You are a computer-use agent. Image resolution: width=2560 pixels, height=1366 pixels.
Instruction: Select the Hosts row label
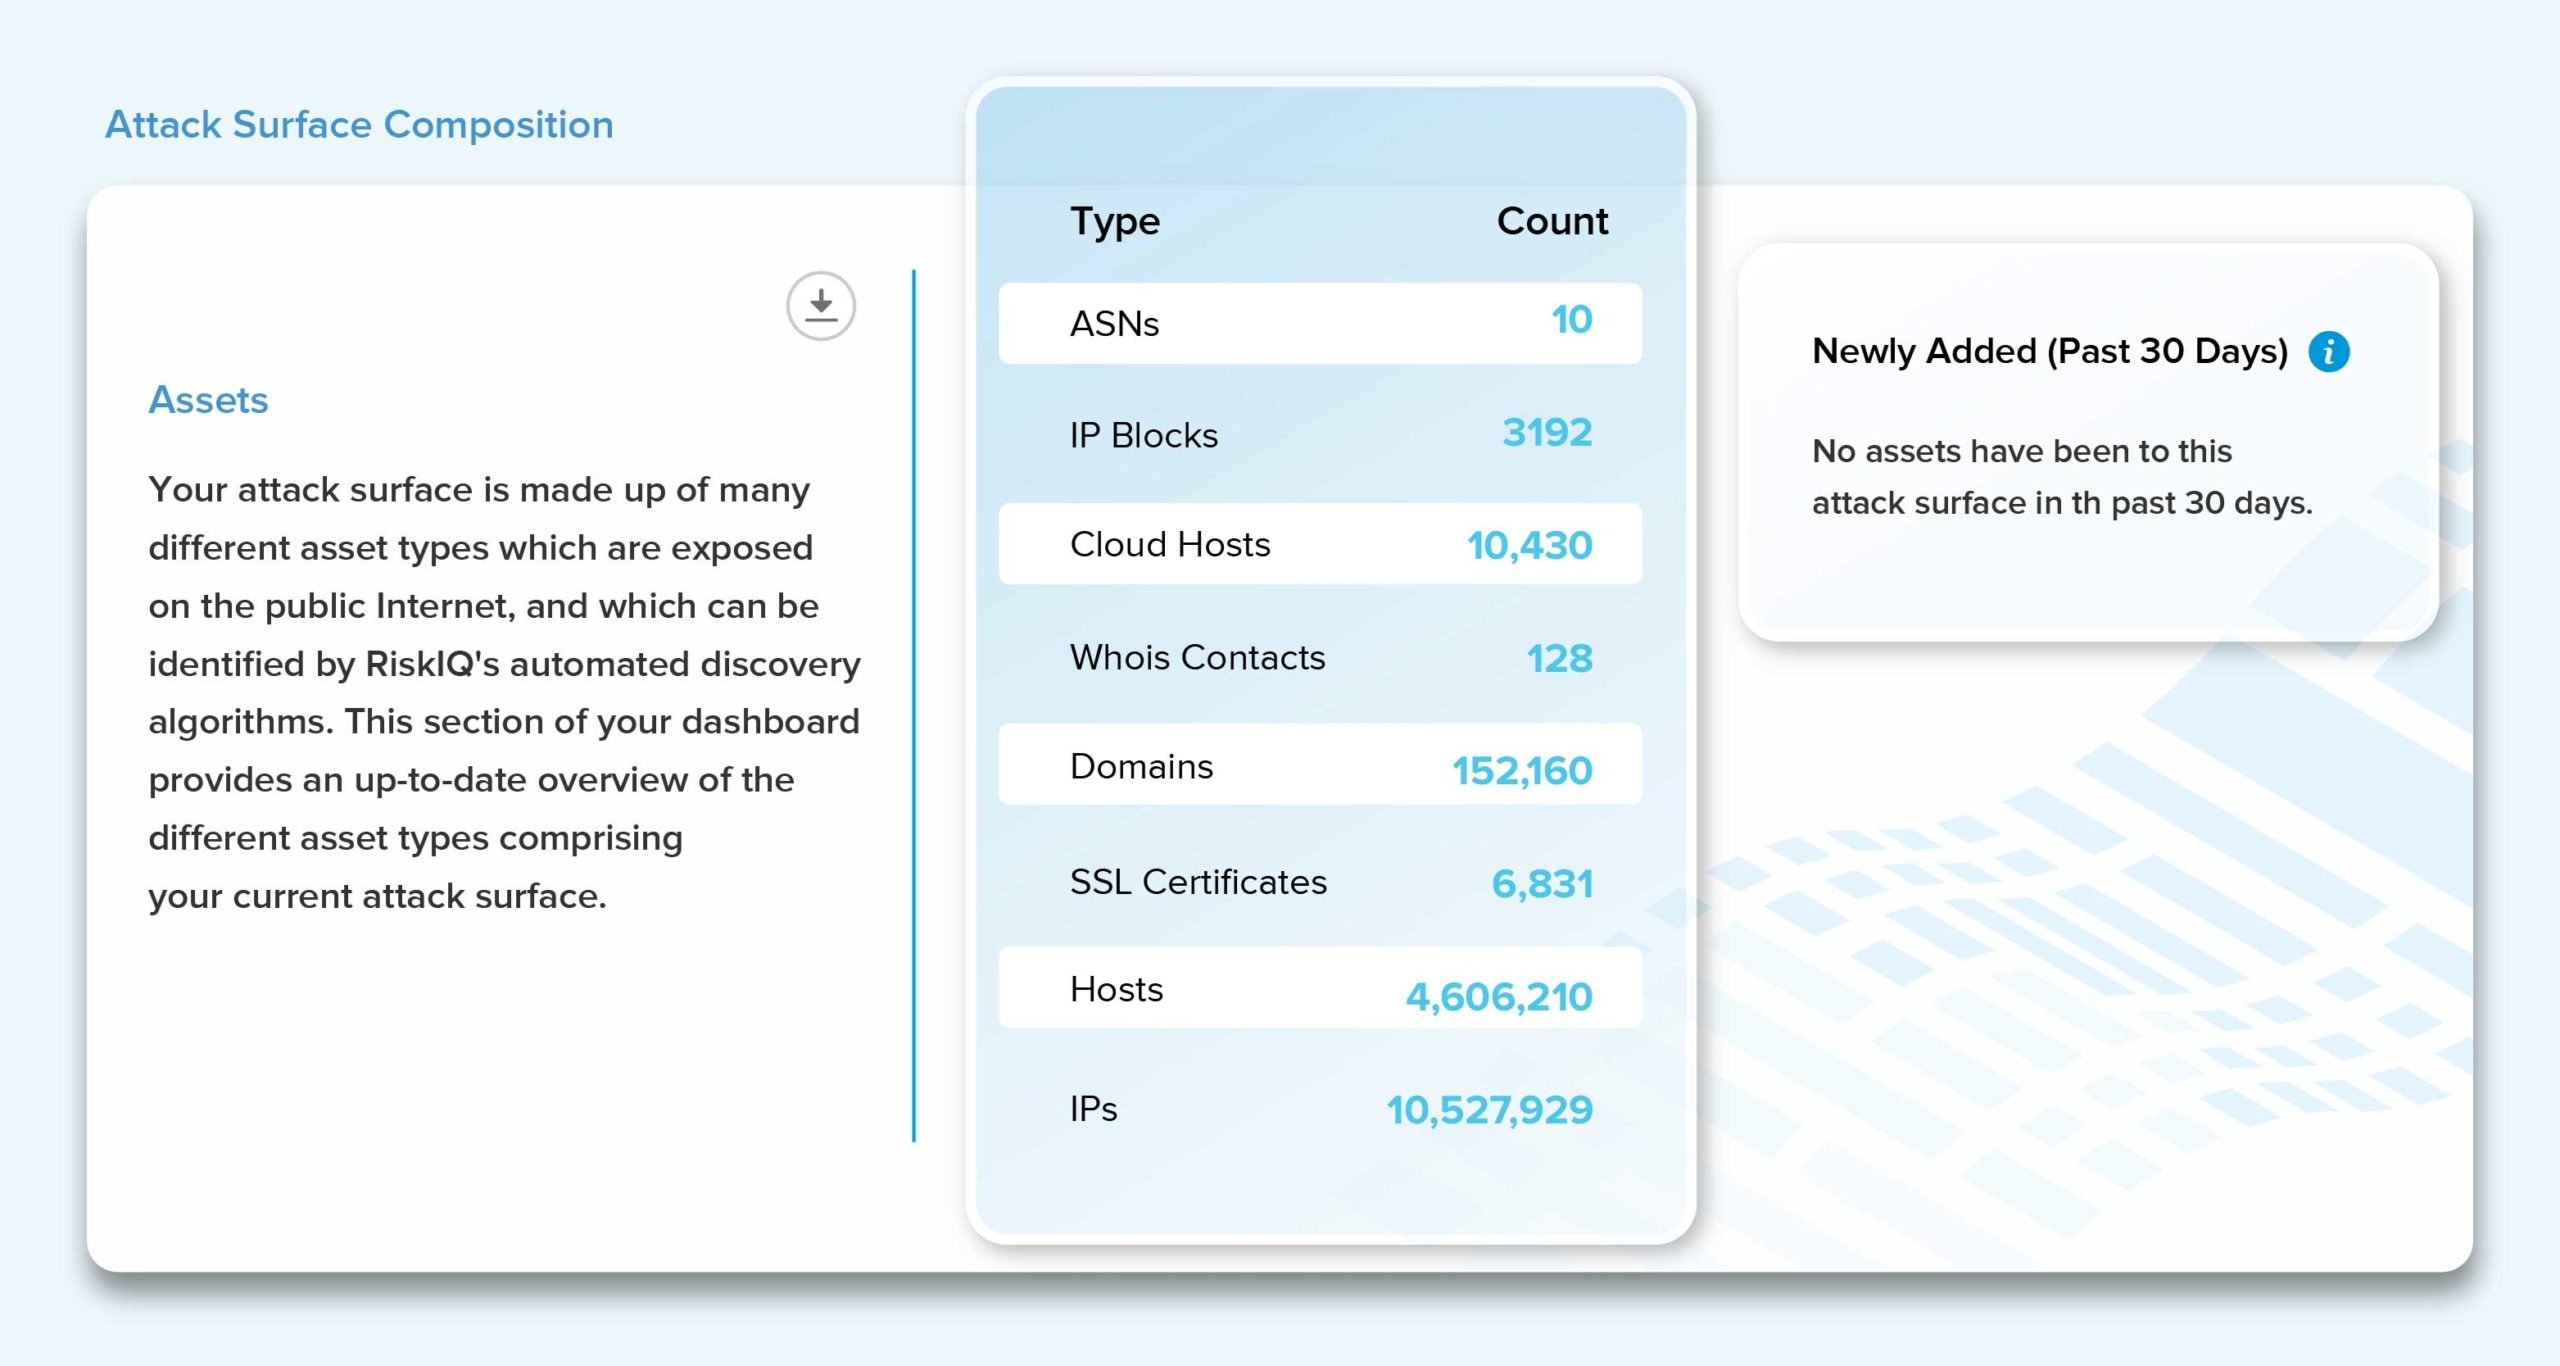(x=1116, y=990)
